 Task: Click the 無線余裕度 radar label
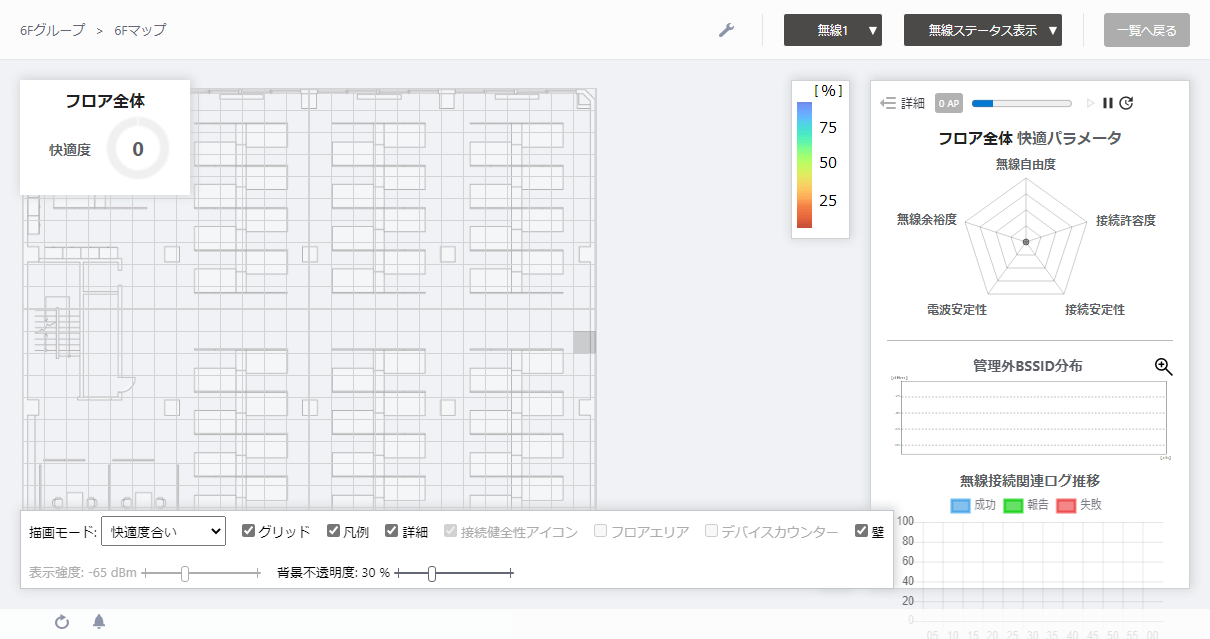click(927, 219)
